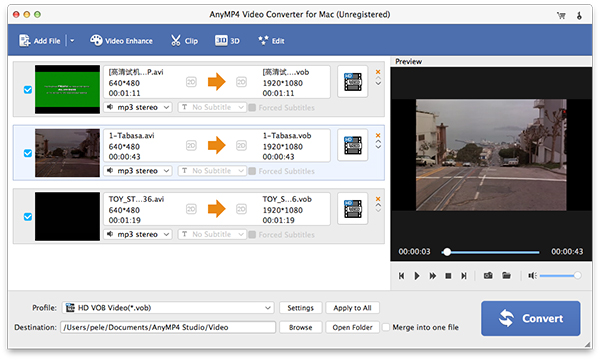Click the Destination path field
Screen dimensions: 600x360
(x=168, y=327)
